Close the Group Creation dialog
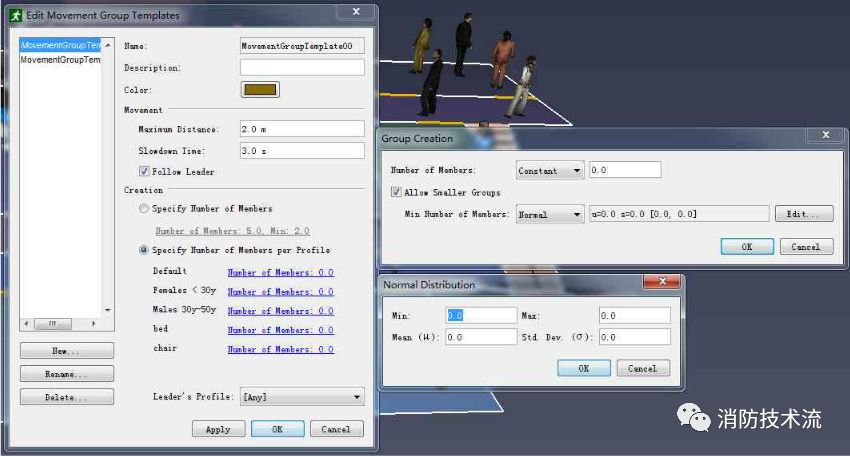 (825, 135)
